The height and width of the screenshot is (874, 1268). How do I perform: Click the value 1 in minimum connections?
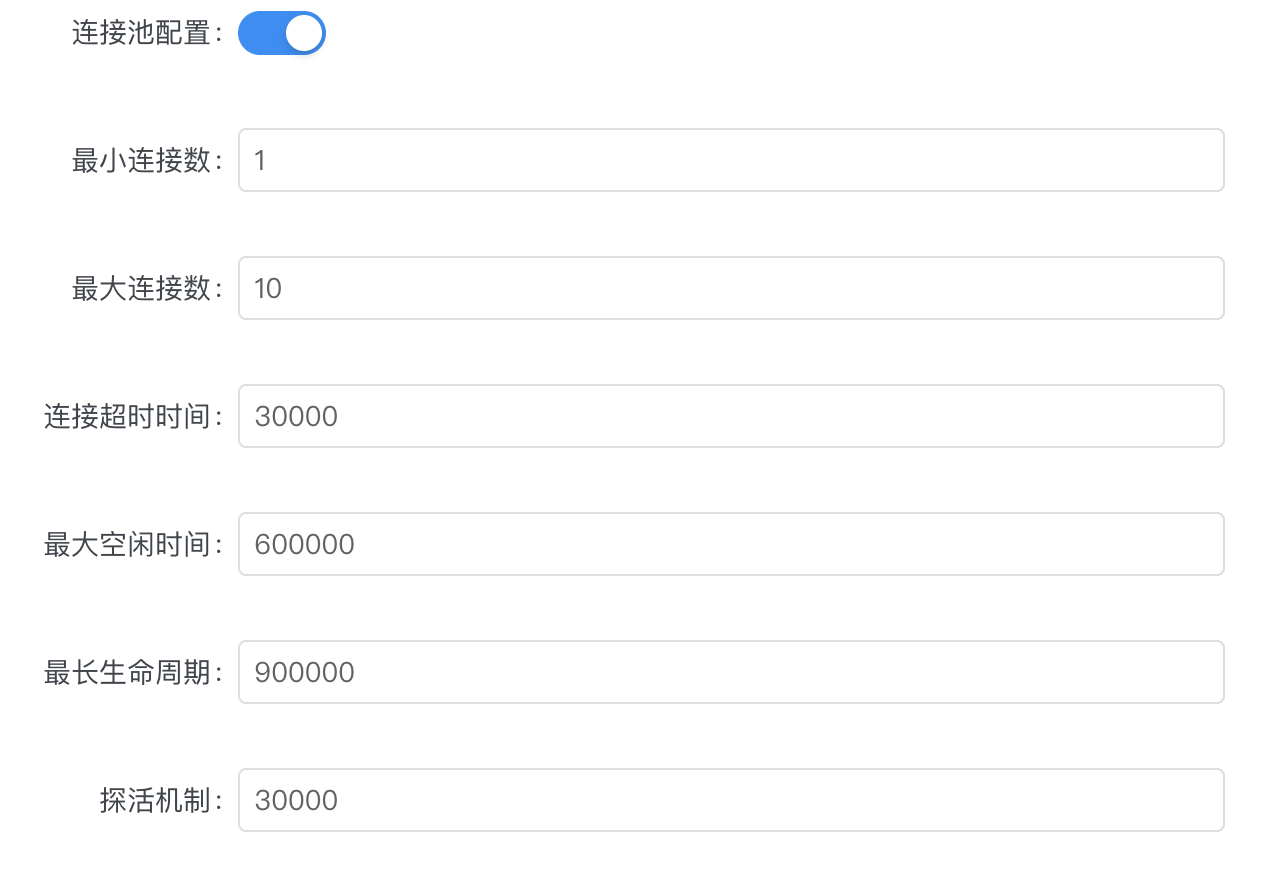tap(260, 160)
